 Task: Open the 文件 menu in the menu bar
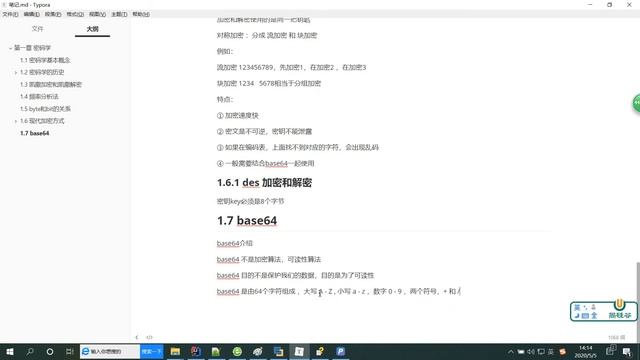(10, 14)
